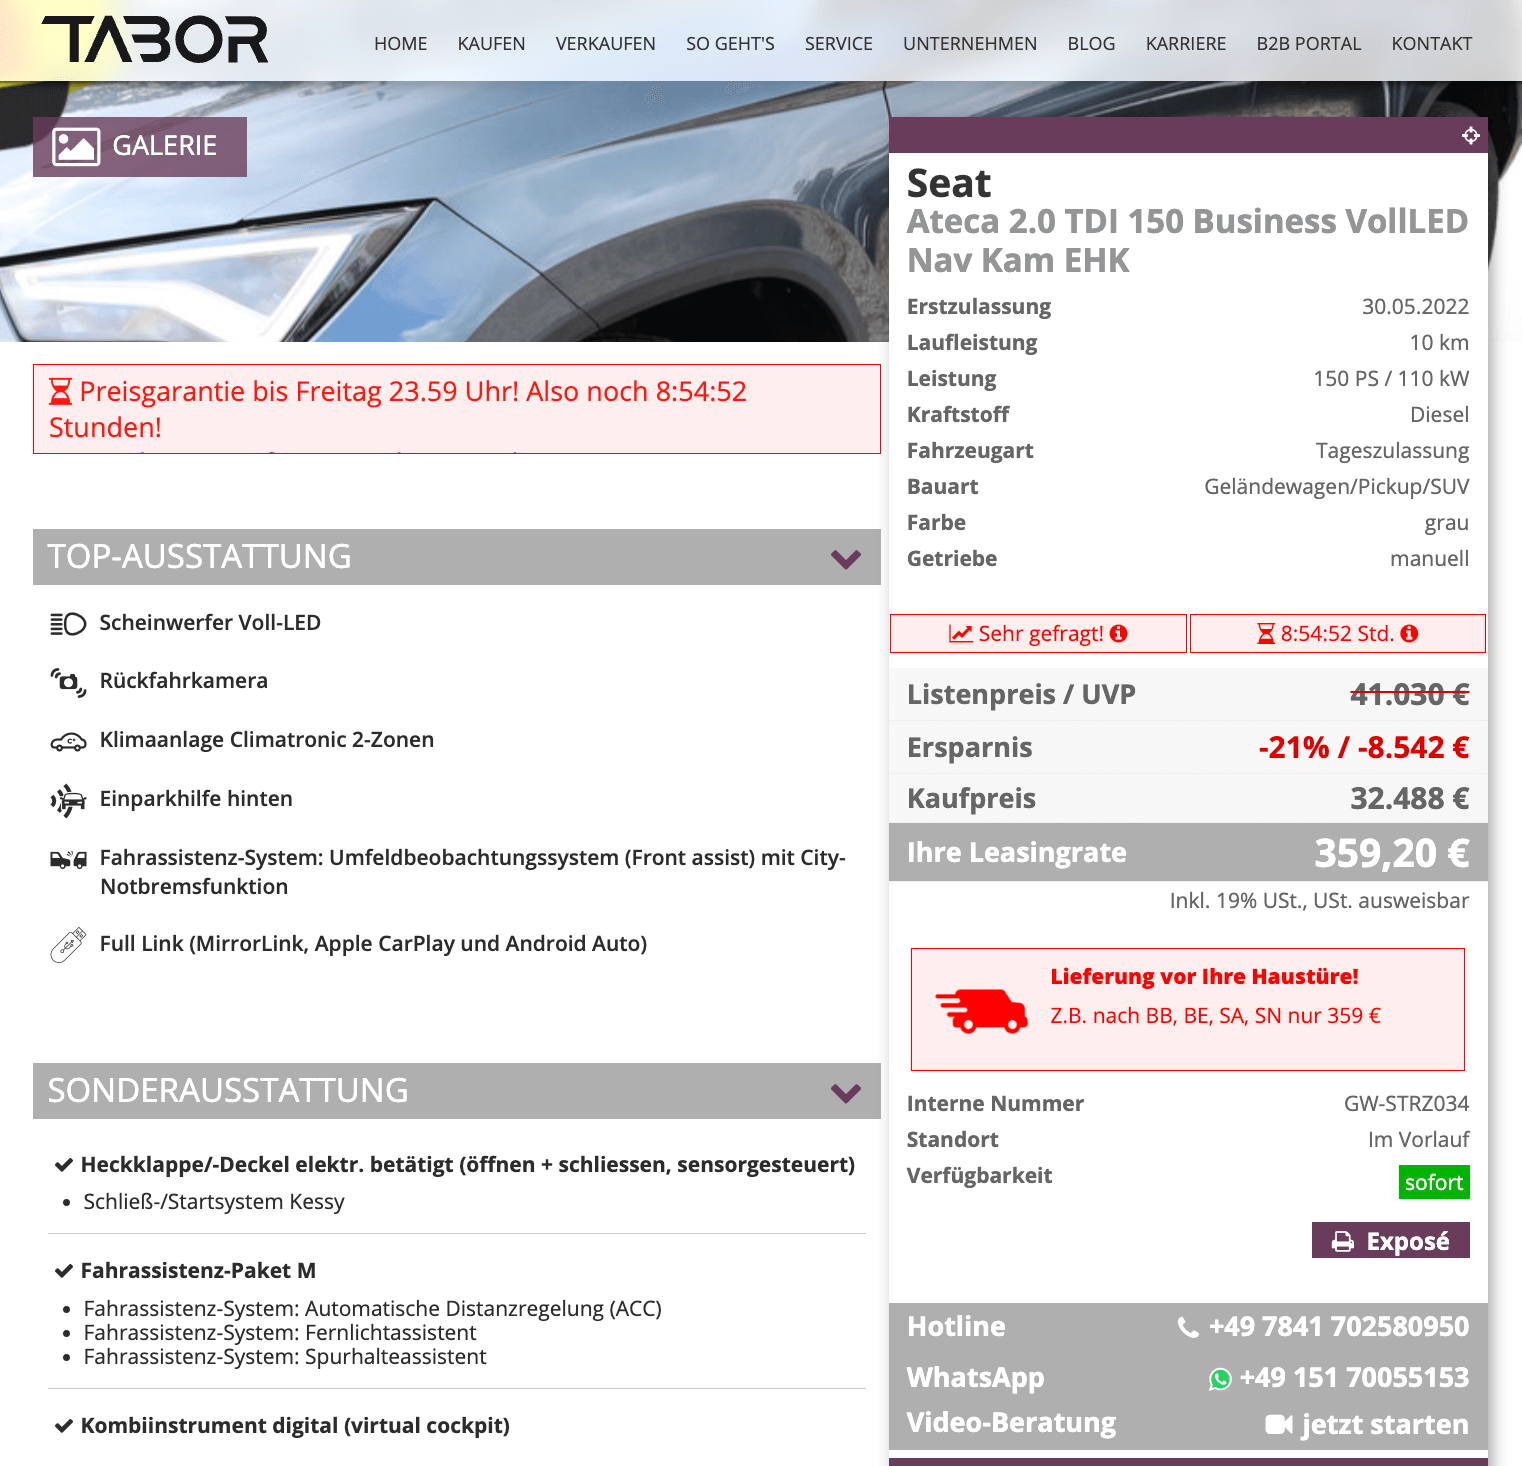Open the BLOG navigation link
The width and height of the screenshot is (1522, 1466).
(x=1091, y=44)
